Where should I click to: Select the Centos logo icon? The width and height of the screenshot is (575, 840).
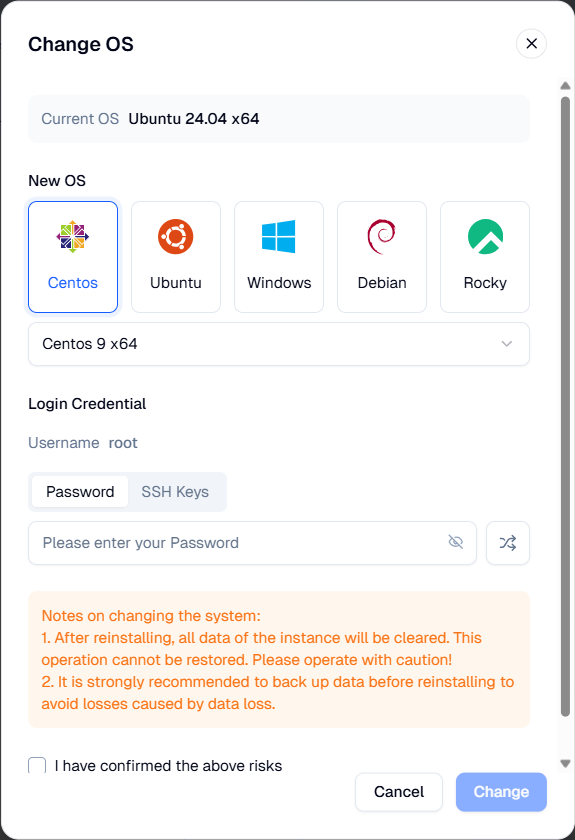coord(73,236)
